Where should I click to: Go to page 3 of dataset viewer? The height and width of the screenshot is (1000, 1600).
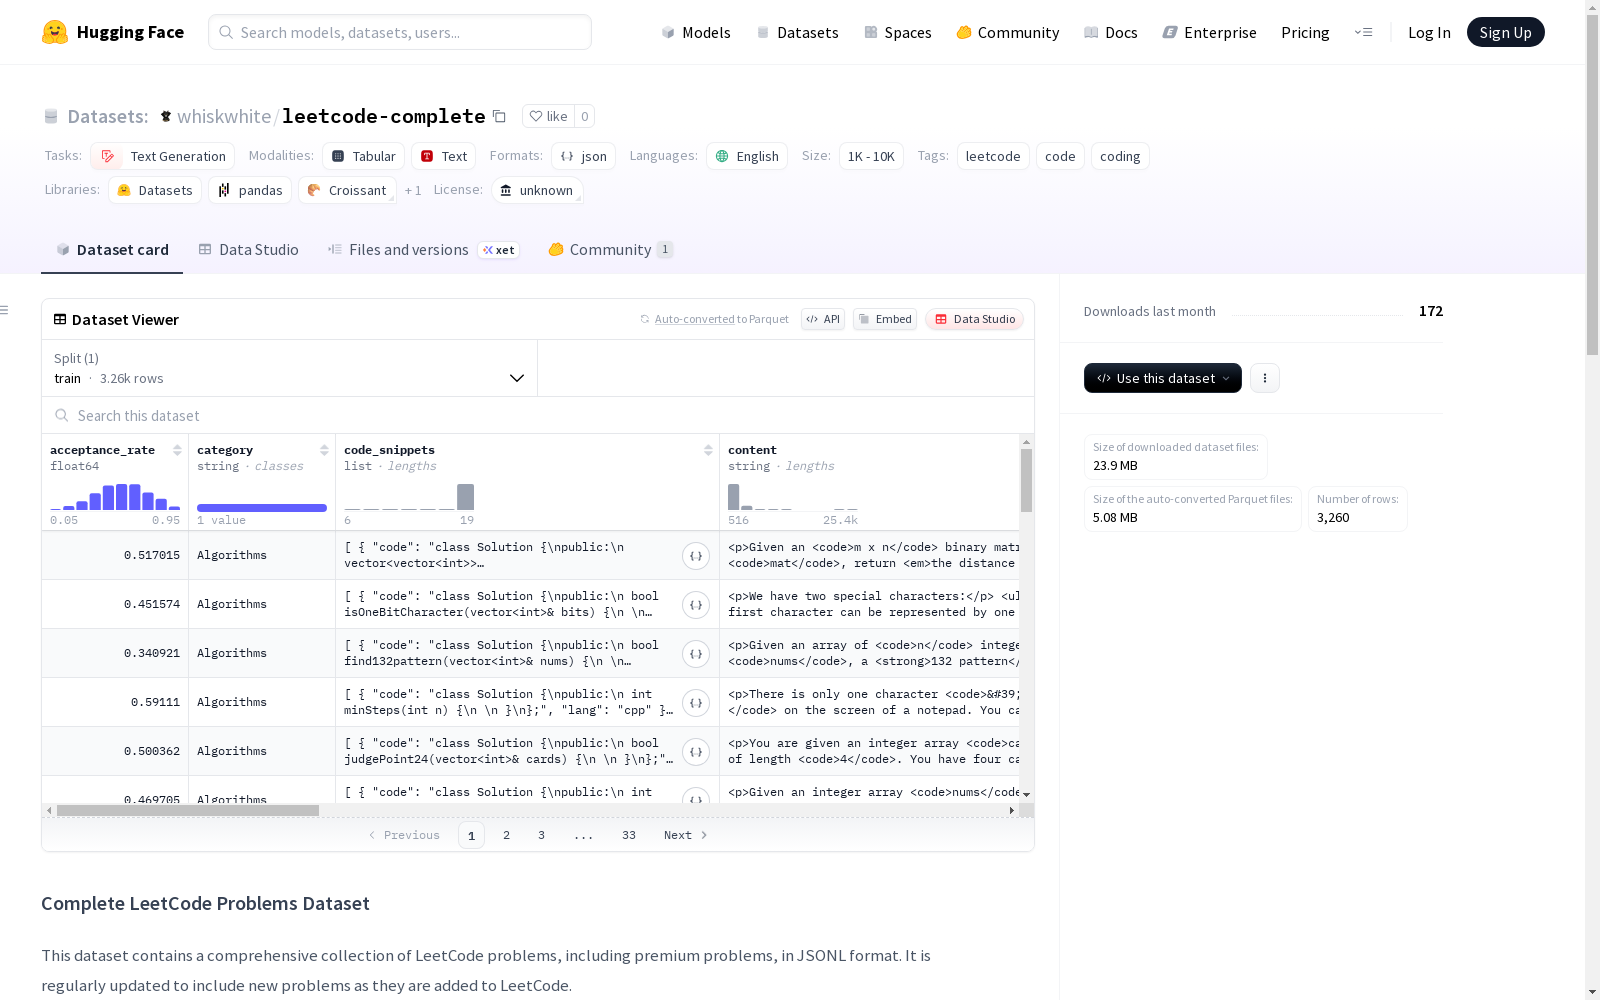click(x=541, y=835)
